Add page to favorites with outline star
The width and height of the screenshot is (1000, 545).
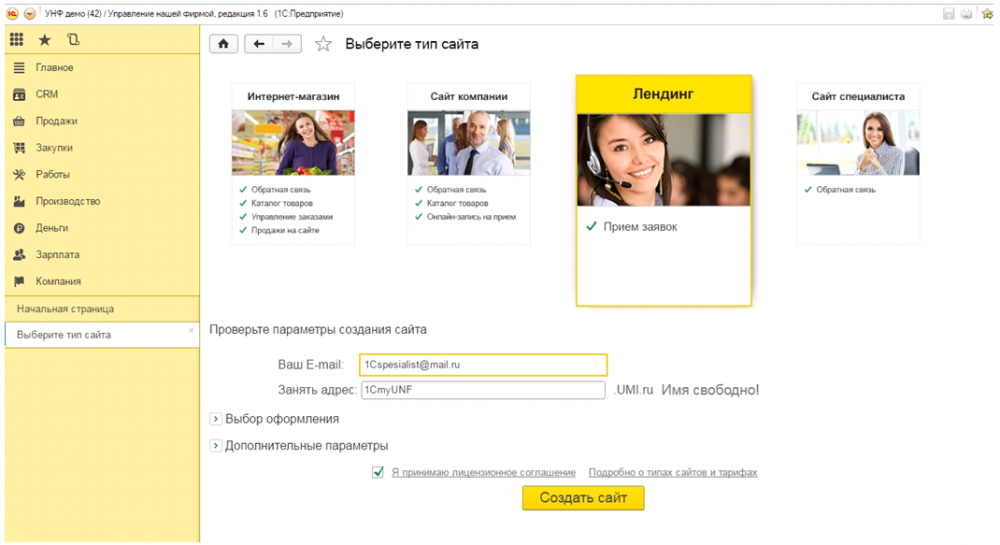coord(323,44)
